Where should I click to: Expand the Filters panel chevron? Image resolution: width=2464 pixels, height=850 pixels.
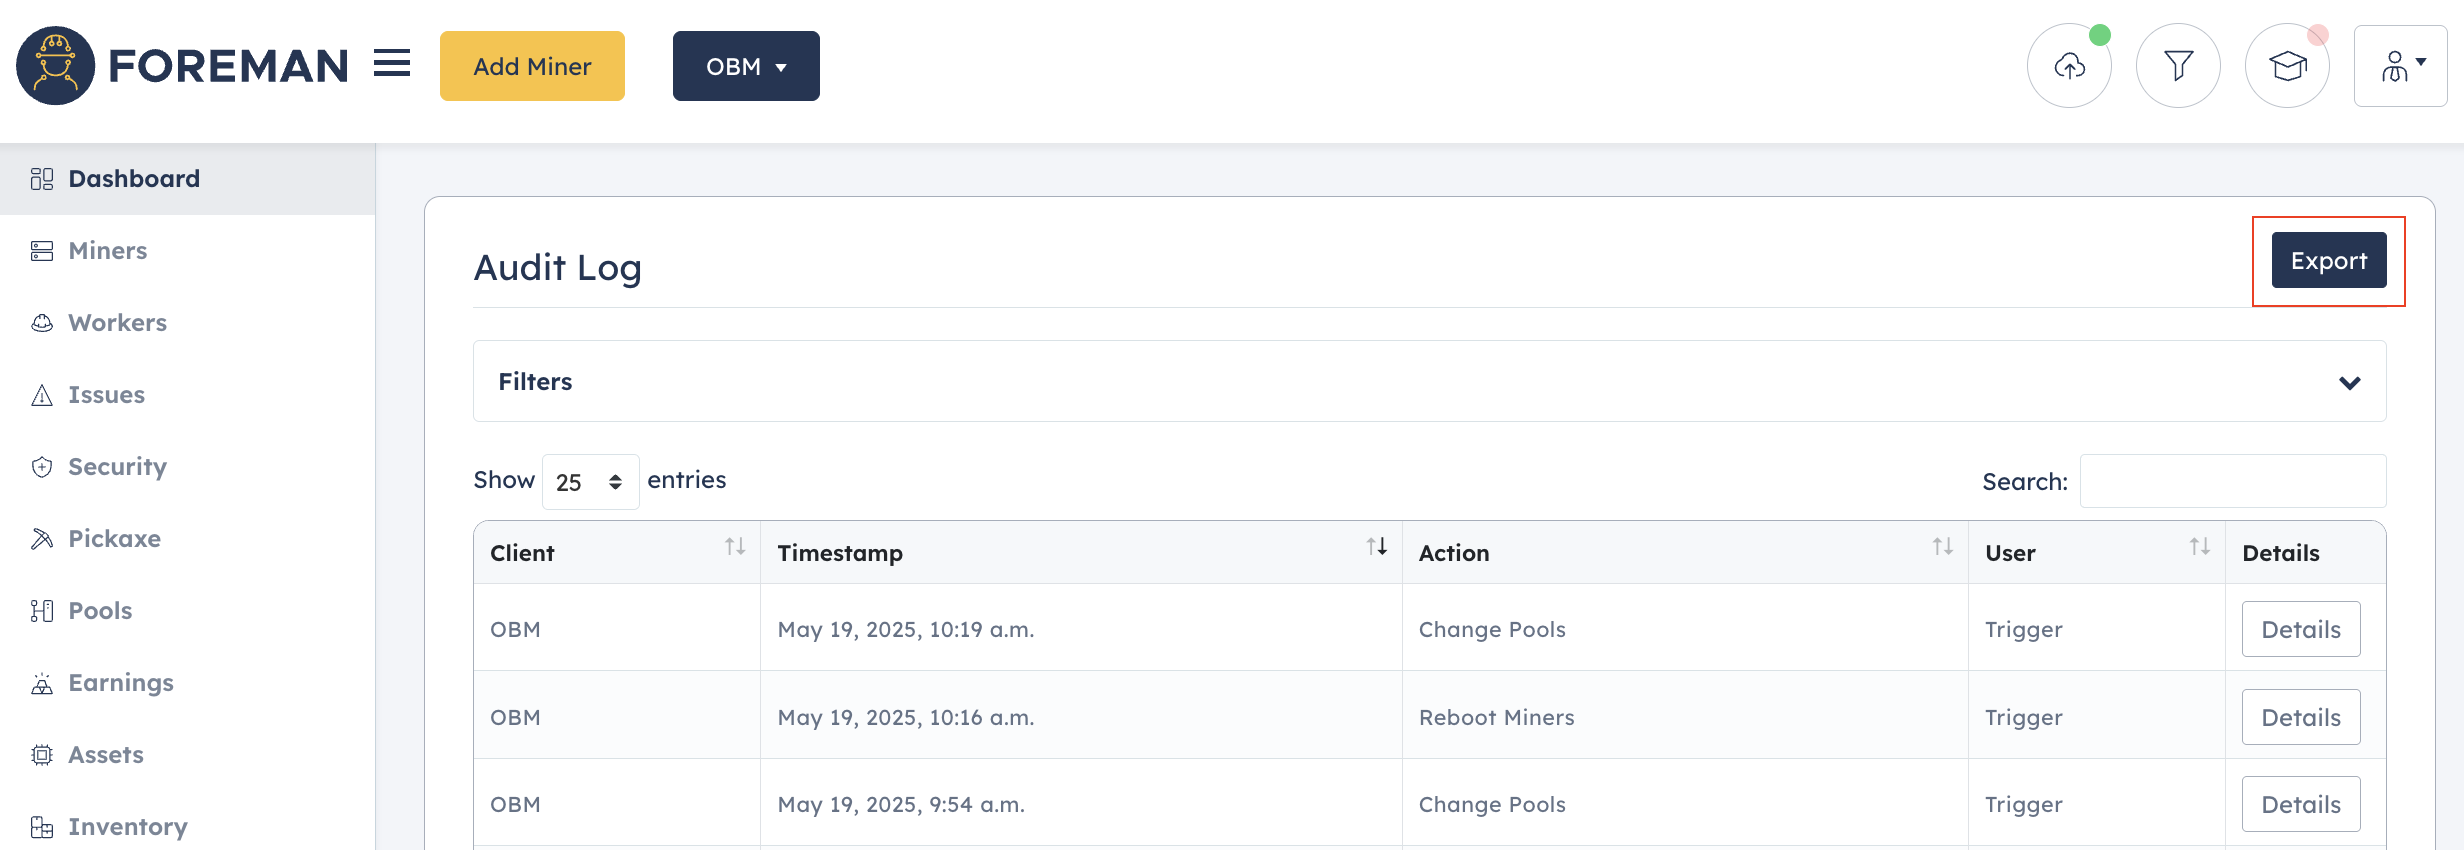click(x=2350, y=382)
